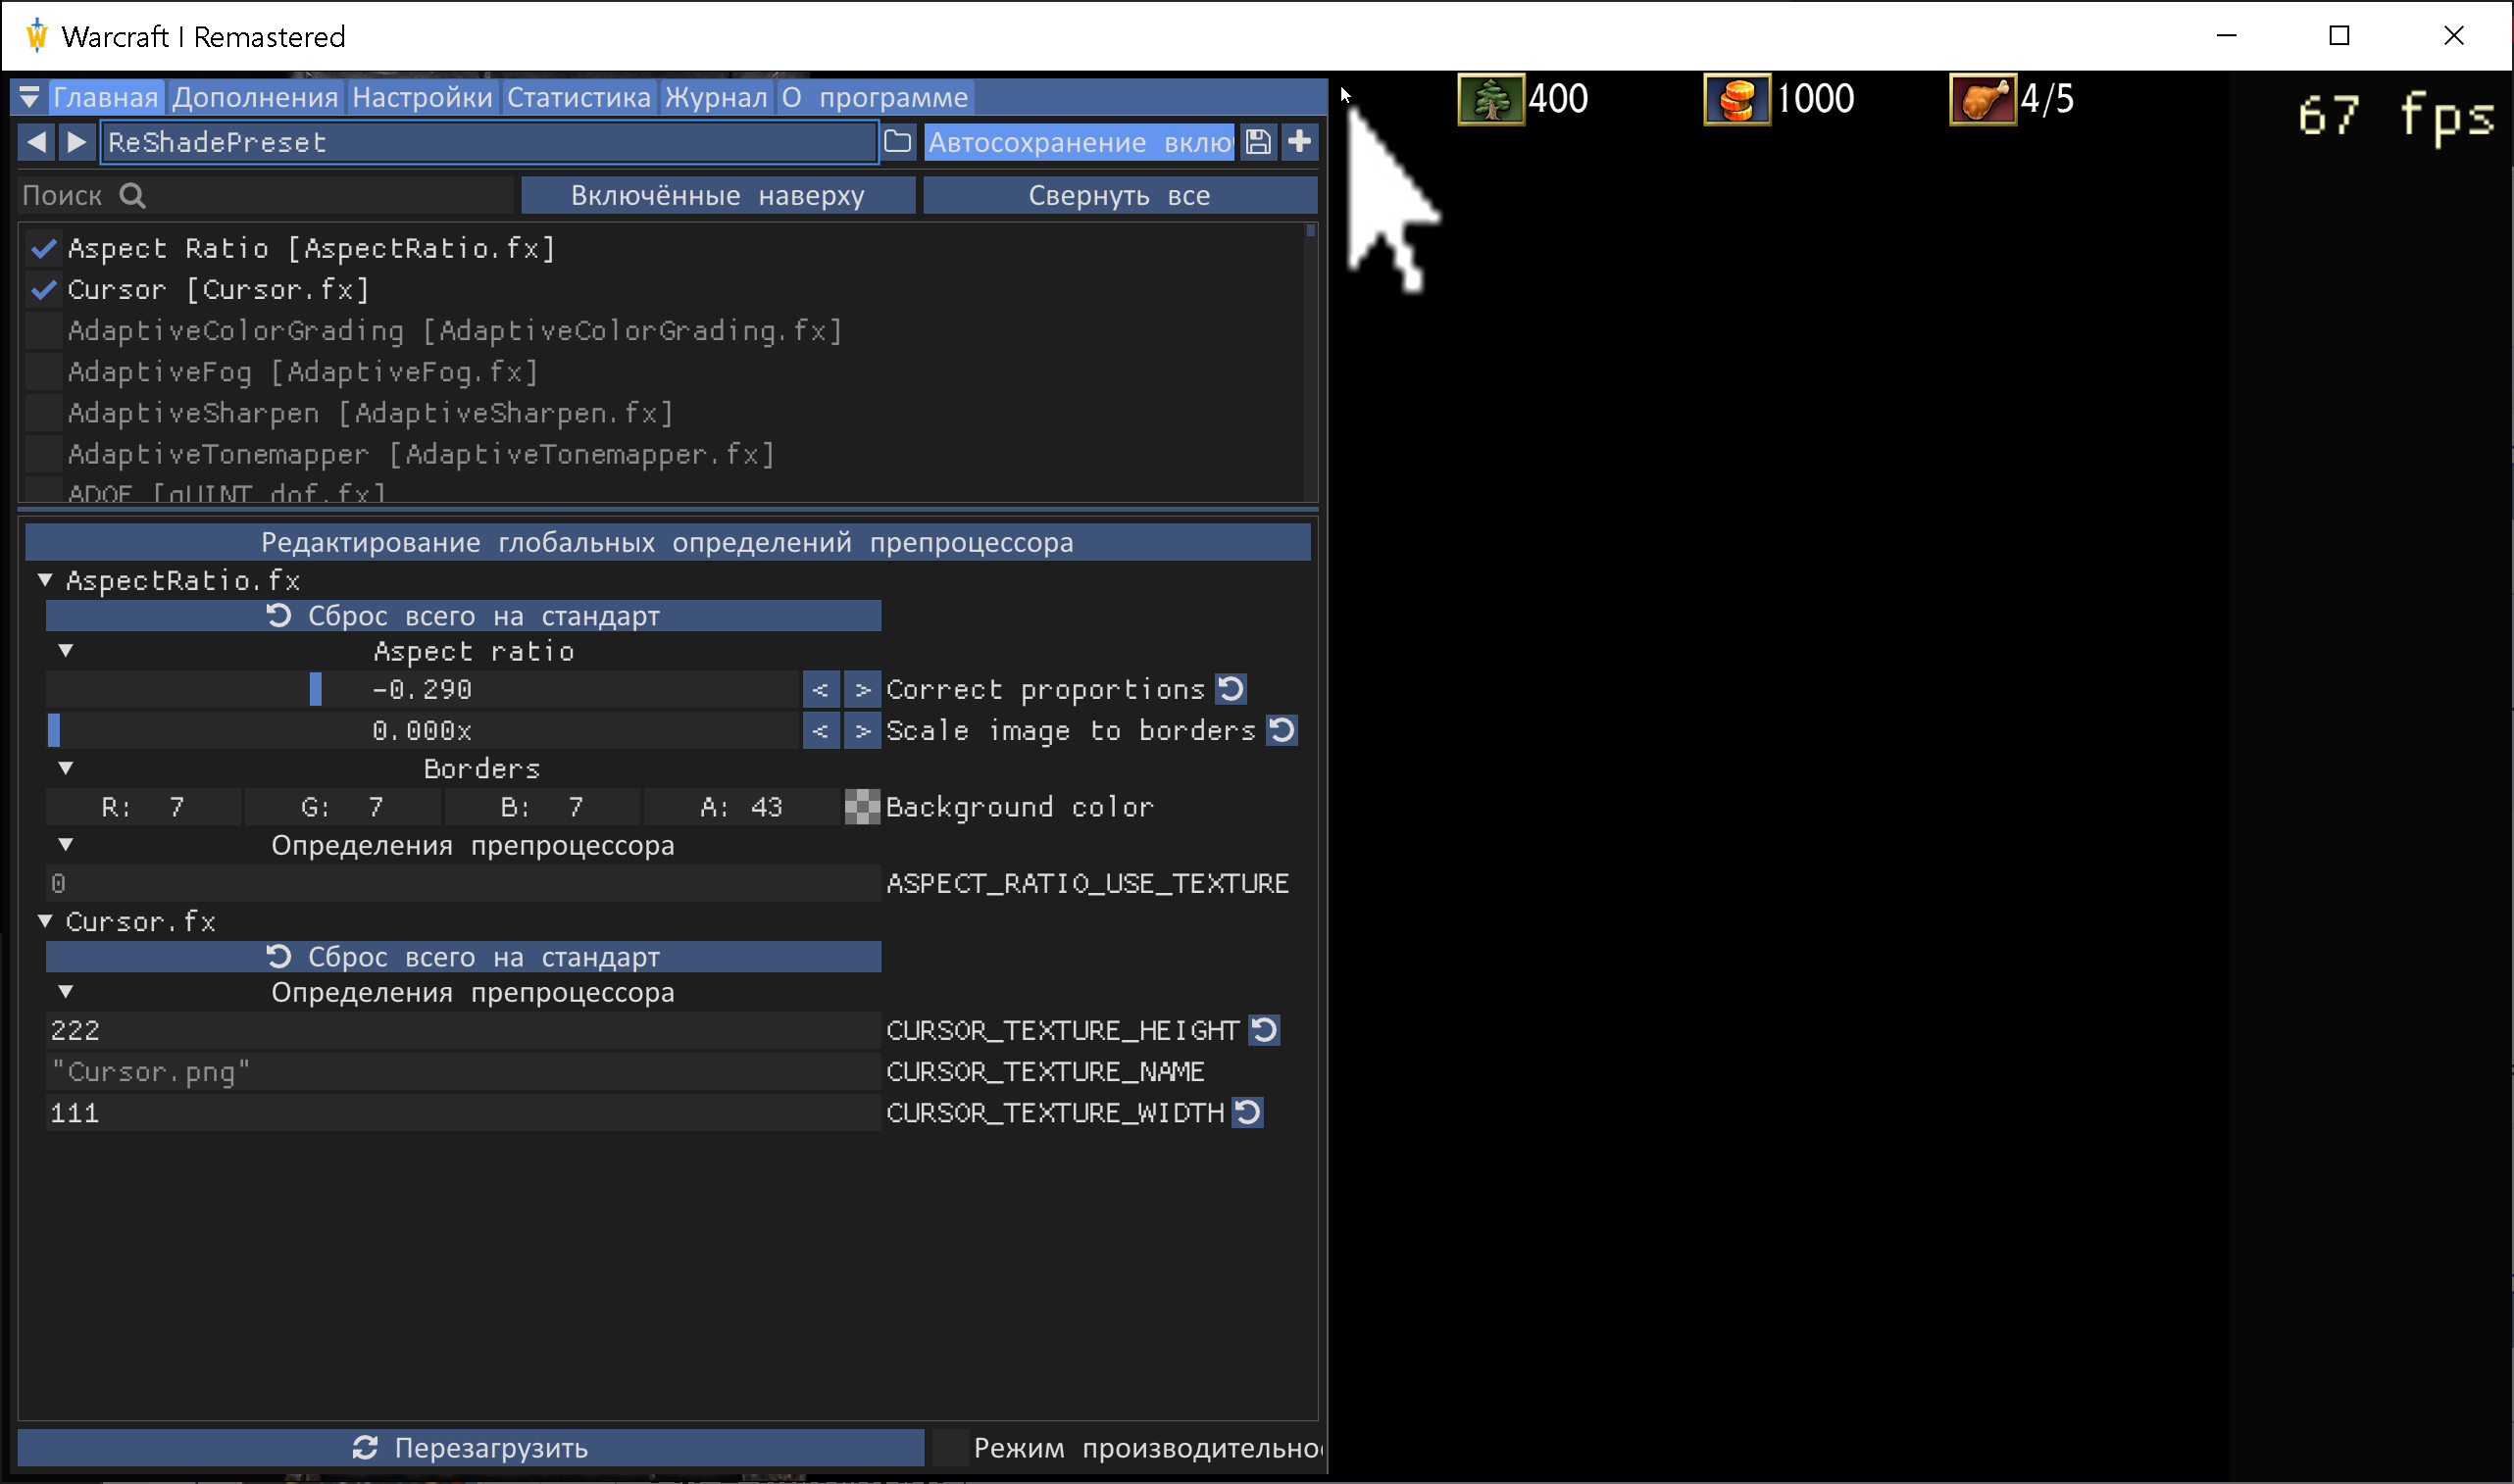The height and width of the screenshot is (1484, 2514).
Task: Reset CURSOR_TEXTURE_WIDTH to default
Action: point(1248,1112)
